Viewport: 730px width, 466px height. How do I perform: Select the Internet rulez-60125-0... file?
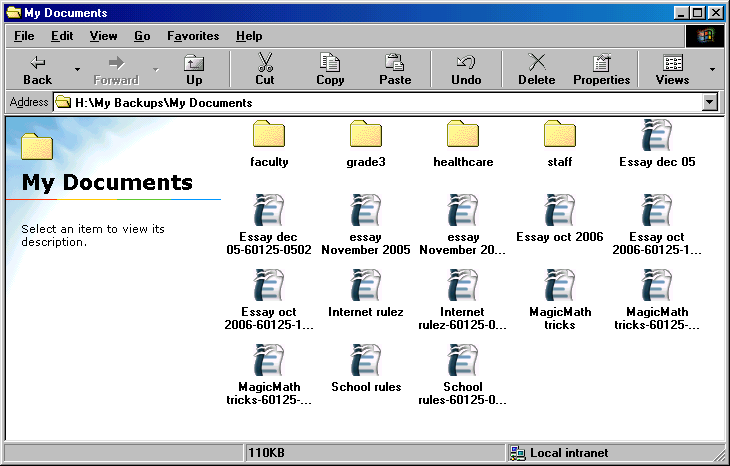click(463, 299)
